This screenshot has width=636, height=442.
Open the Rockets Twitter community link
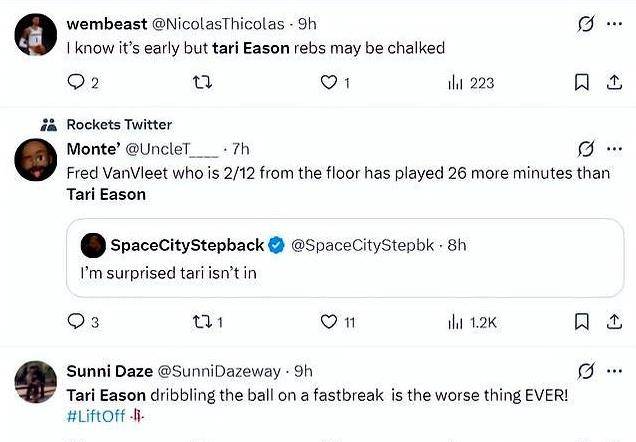pyautogui.click(x=119, y=125)
